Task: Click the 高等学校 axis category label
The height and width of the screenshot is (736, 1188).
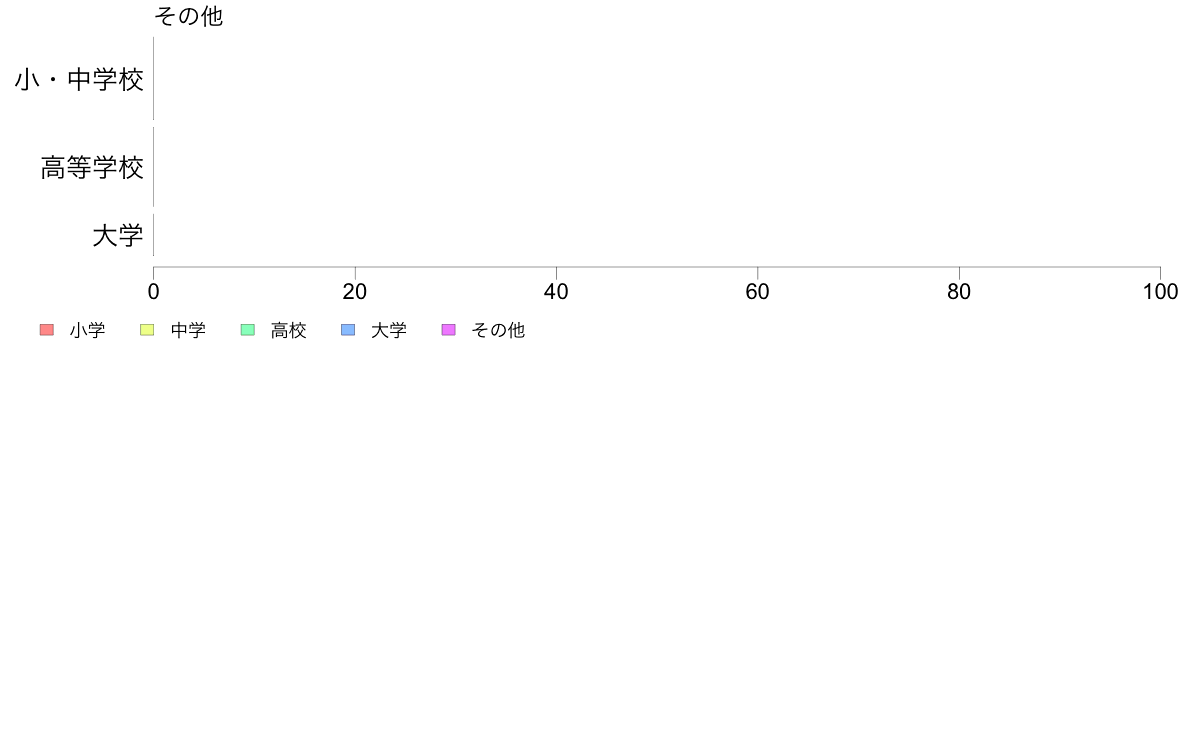Action: tap(92, 168)
